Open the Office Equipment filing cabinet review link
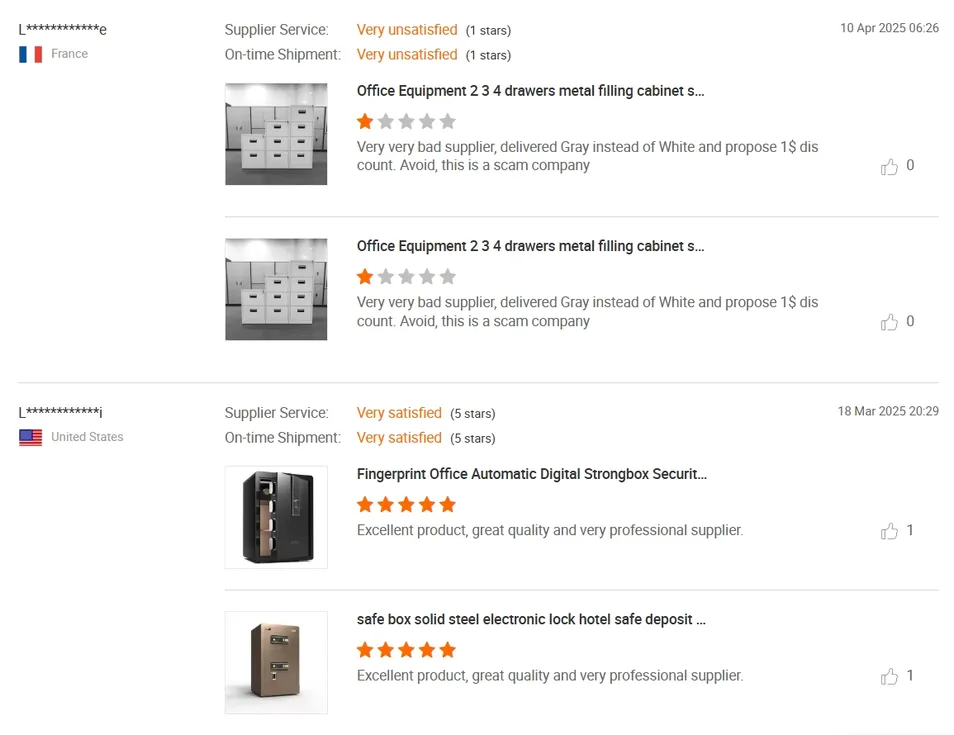Viewport: 954px width, 735px height. (530, 91)
